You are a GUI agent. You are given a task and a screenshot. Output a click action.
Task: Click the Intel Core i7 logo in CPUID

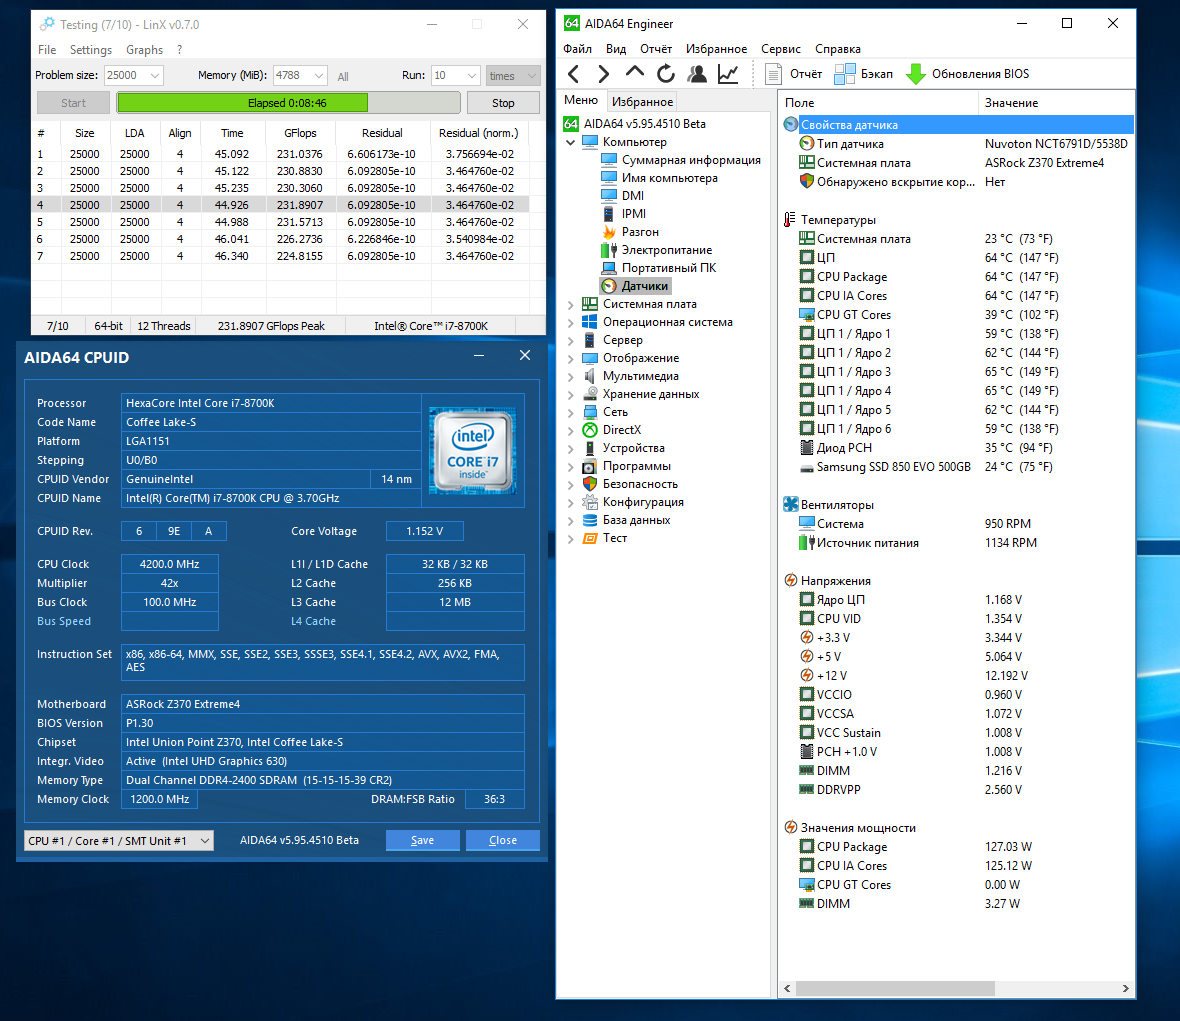473,450
